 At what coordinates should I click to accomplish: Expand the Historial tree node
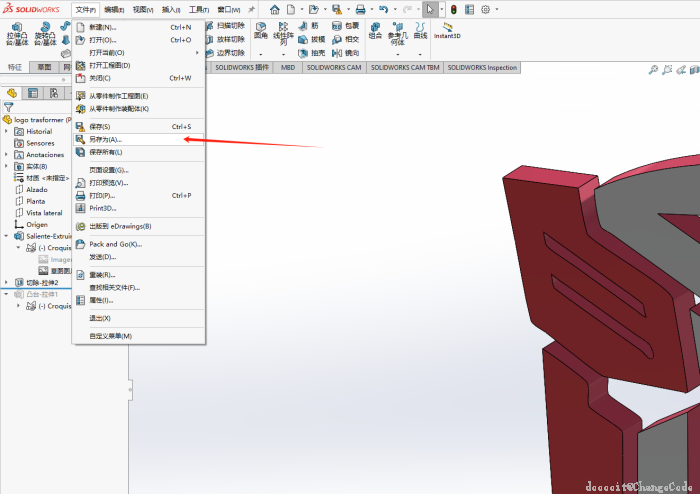pos(6,131)
